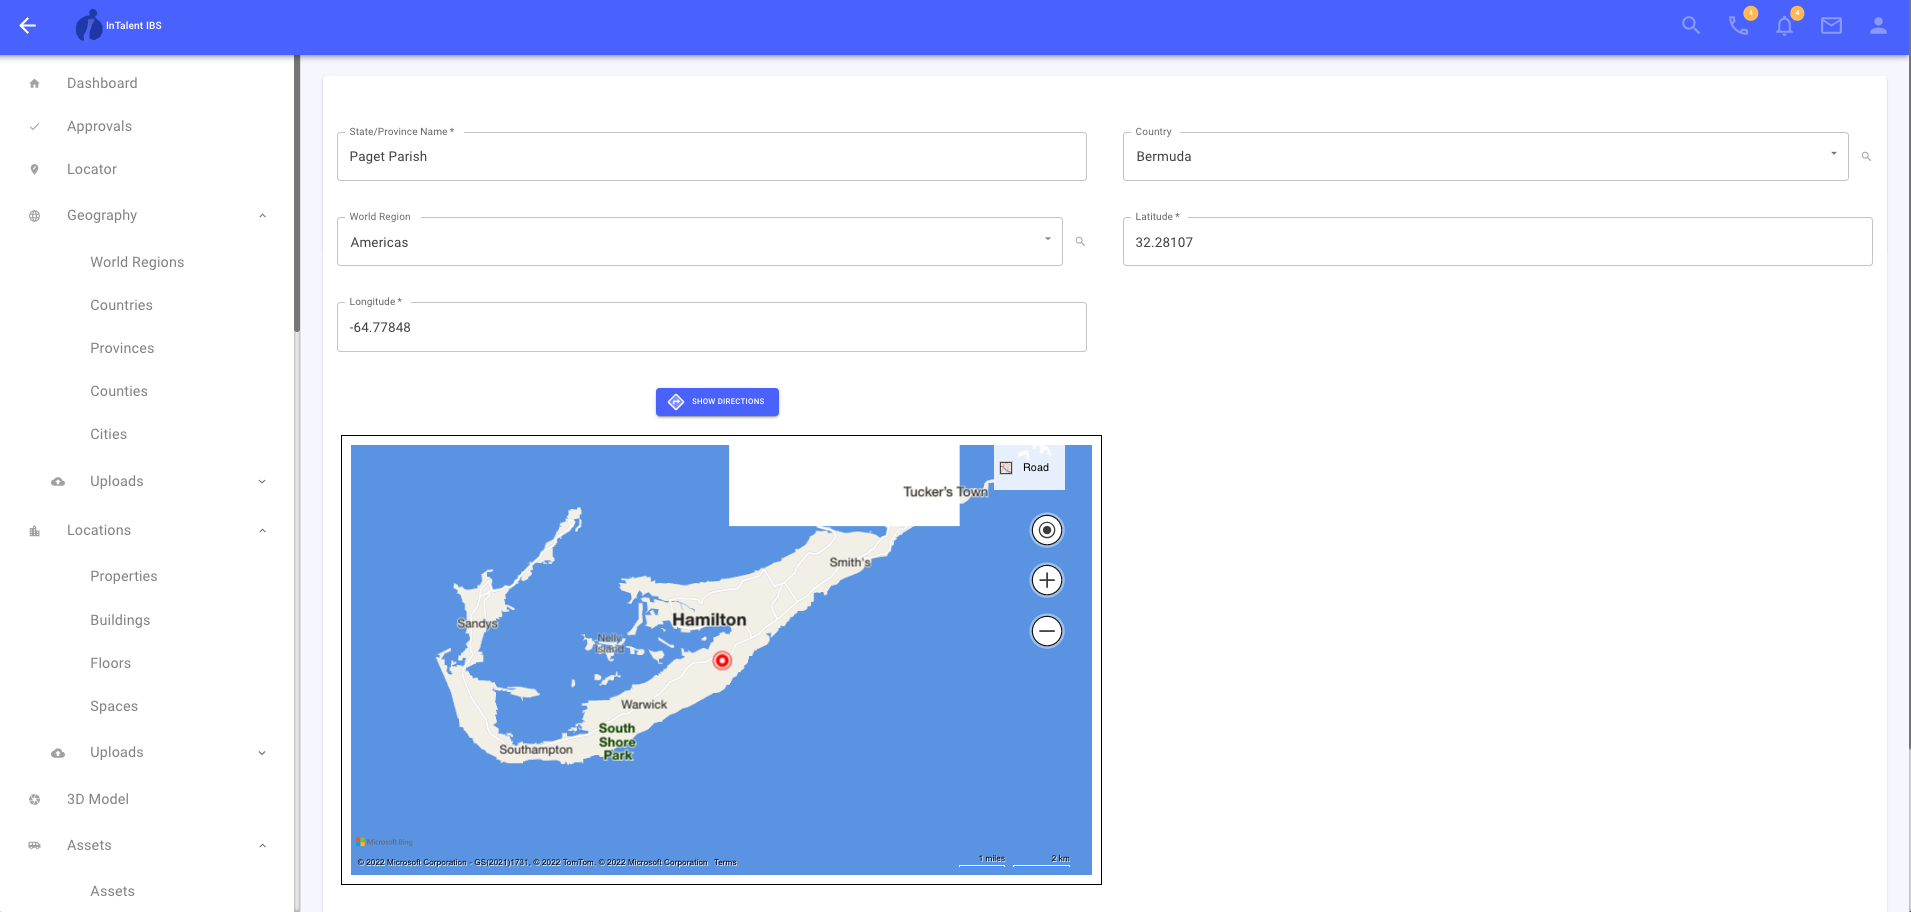Click the back arrow in header
The width and height of the screenshot is (1911, 912).
[28, 26]
